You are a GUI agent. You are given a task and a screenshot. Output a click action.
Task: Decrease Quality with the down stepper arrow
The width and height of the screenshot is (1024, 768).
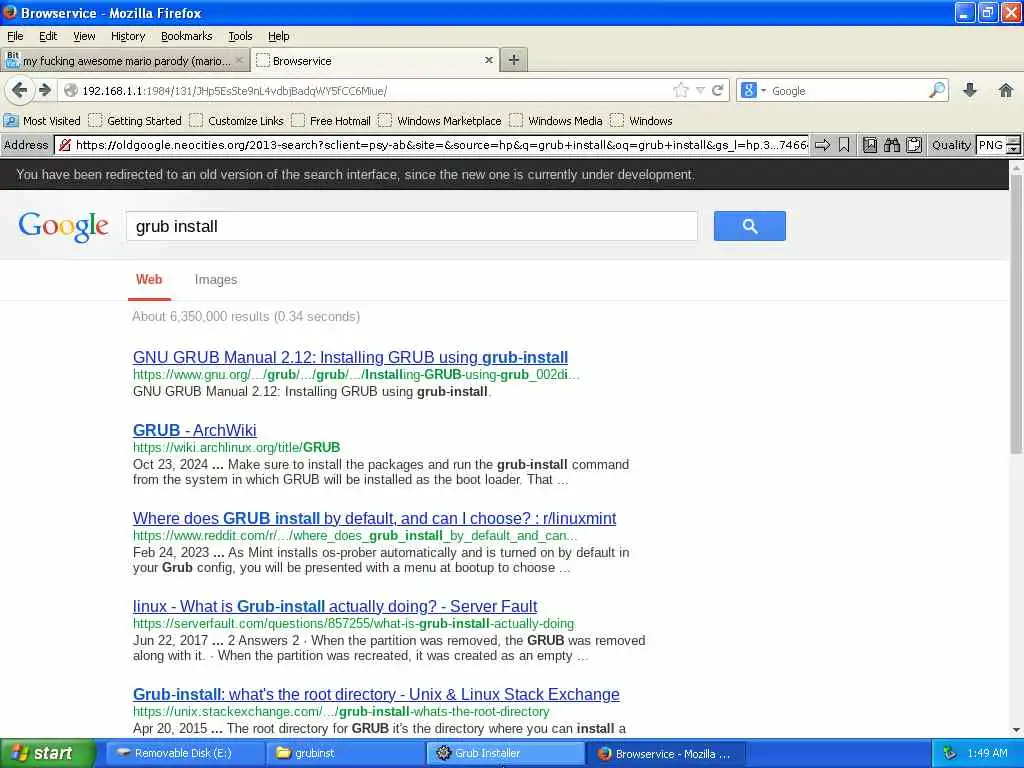pyautogui.click(x=1014, y=149)
